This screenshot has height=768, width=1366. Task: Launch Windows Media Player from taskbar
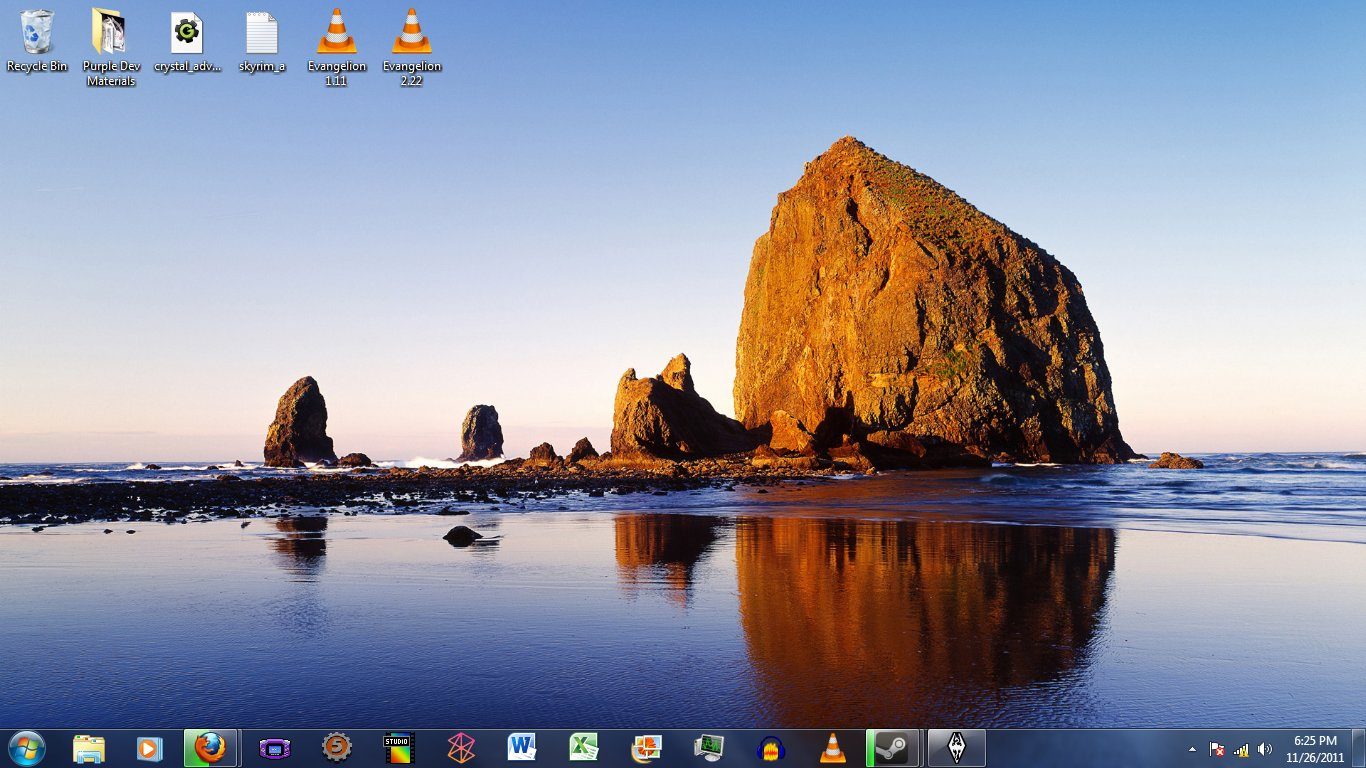[149, 748]
